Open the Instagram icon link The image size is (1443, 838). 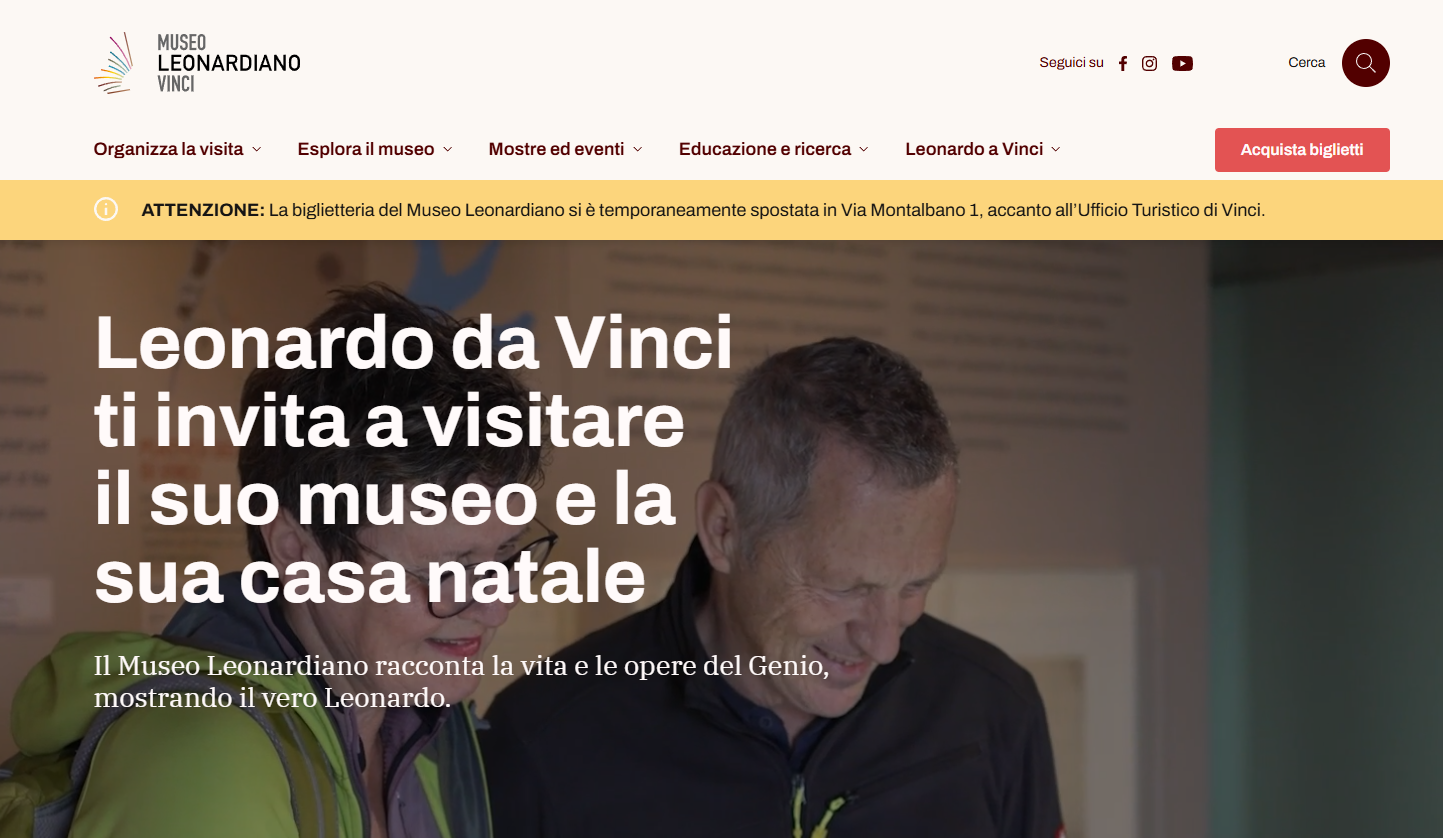tap(1150, 63)
